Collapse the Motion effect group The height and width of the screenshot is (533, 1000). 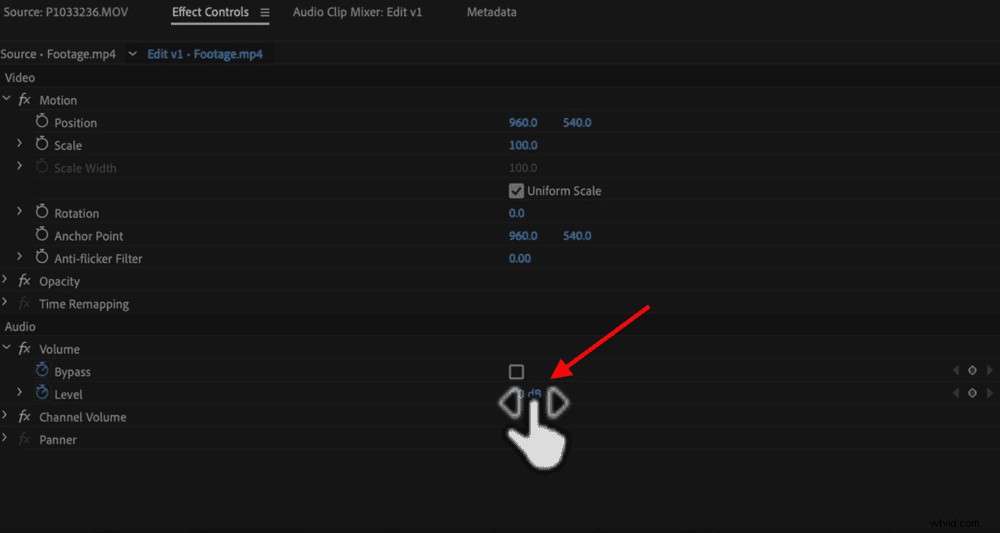click(6, 99)
